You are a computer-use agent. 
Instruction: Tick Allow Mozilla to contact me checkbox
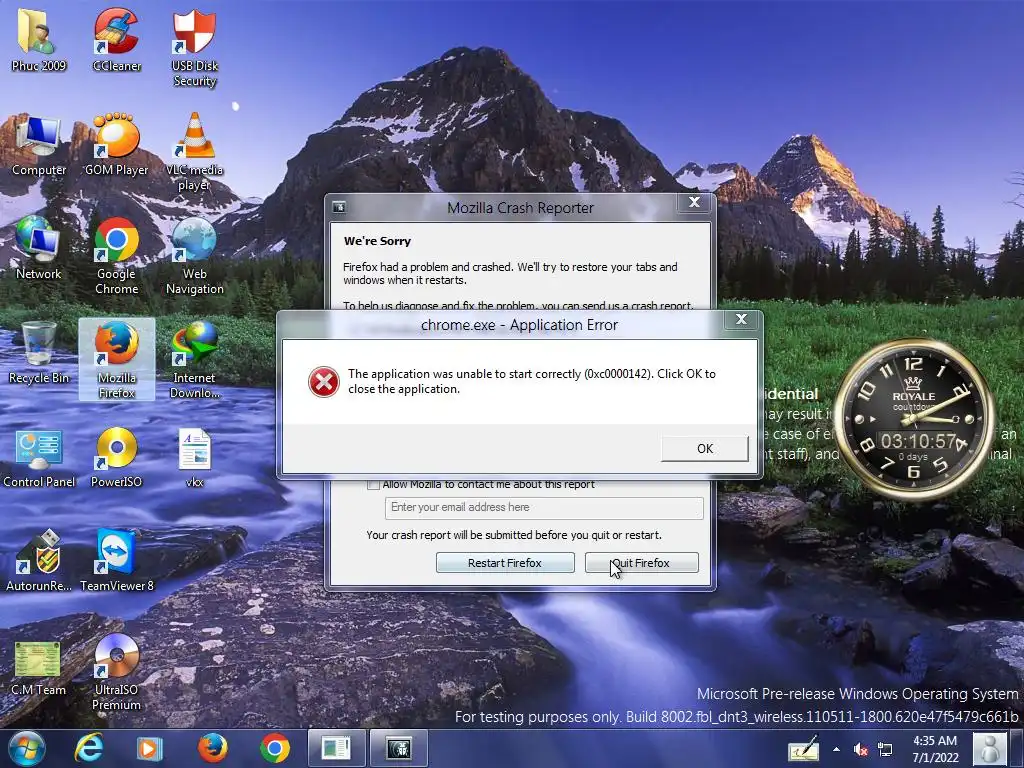coord(374,485)
